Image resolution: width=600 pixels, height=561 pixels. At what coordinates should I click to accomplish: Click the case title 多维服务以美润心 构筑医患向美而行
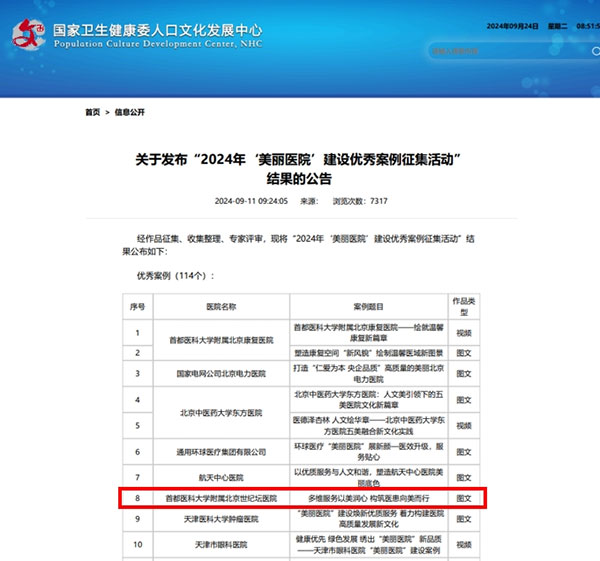[368, 498]
